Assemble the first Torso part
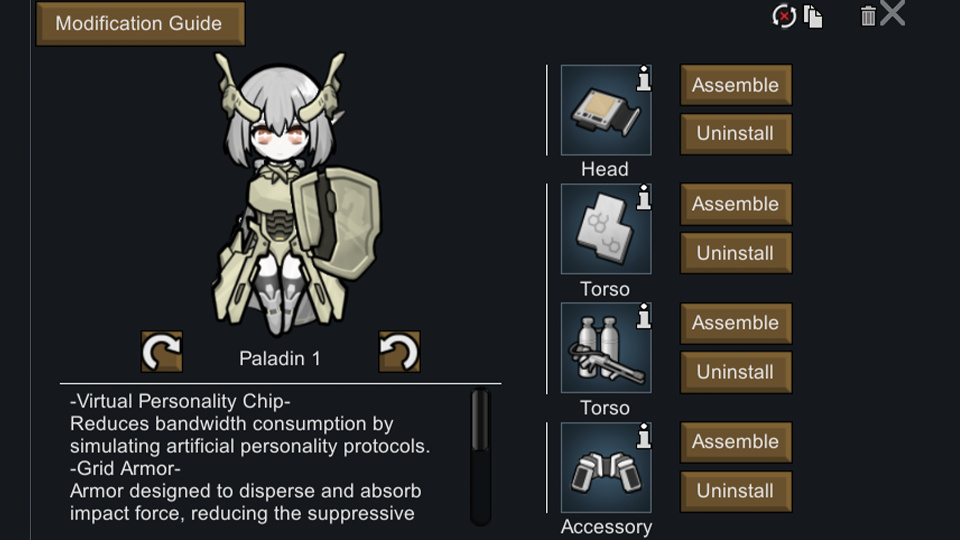The image size is (960, 540). tap(736, 204)
